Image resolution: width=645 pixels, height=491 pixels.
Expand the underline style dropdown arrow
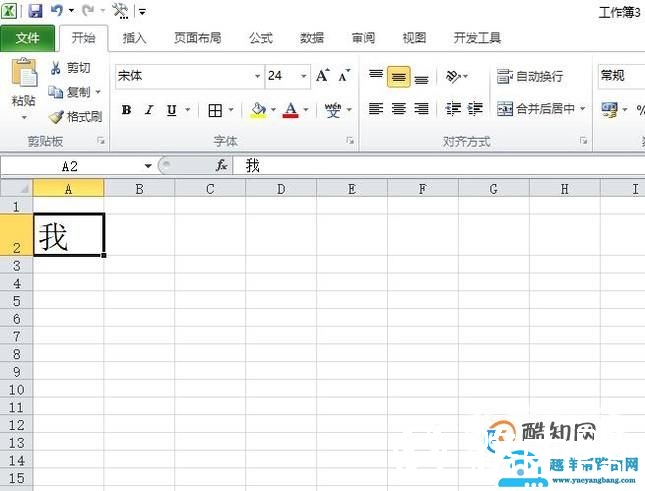click(188, 110)
